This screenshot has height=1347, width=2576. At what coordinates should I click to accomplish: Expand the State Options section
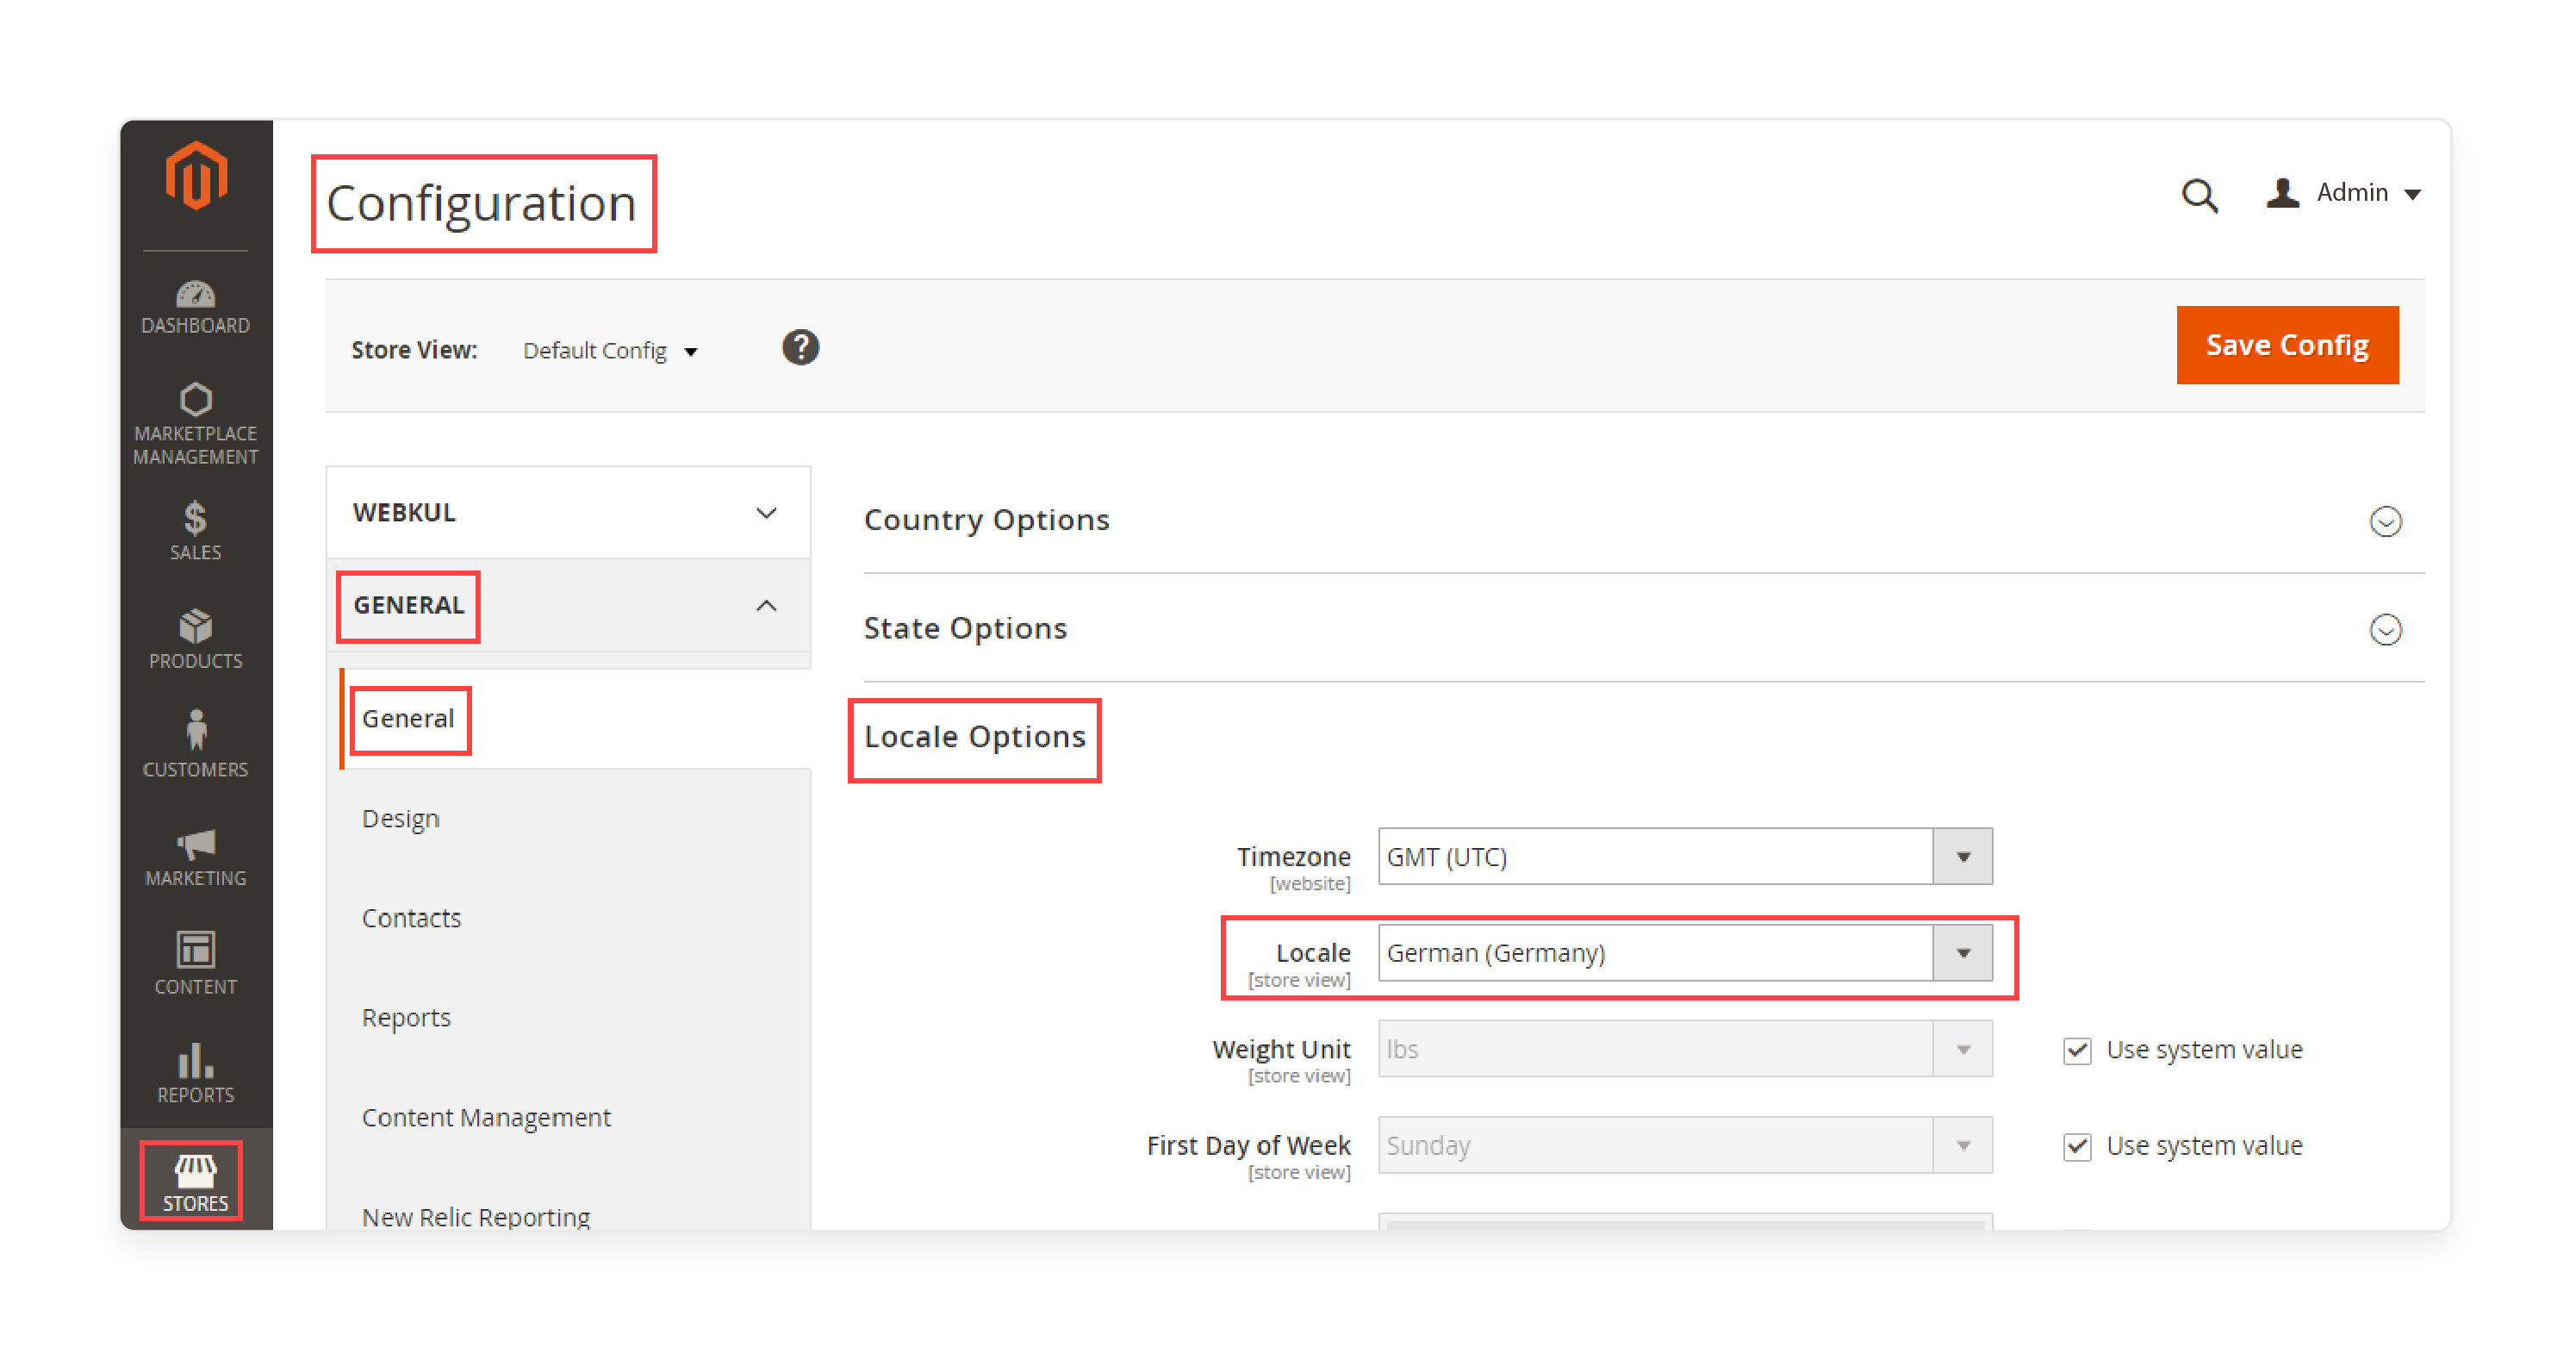coord(2386,627)
